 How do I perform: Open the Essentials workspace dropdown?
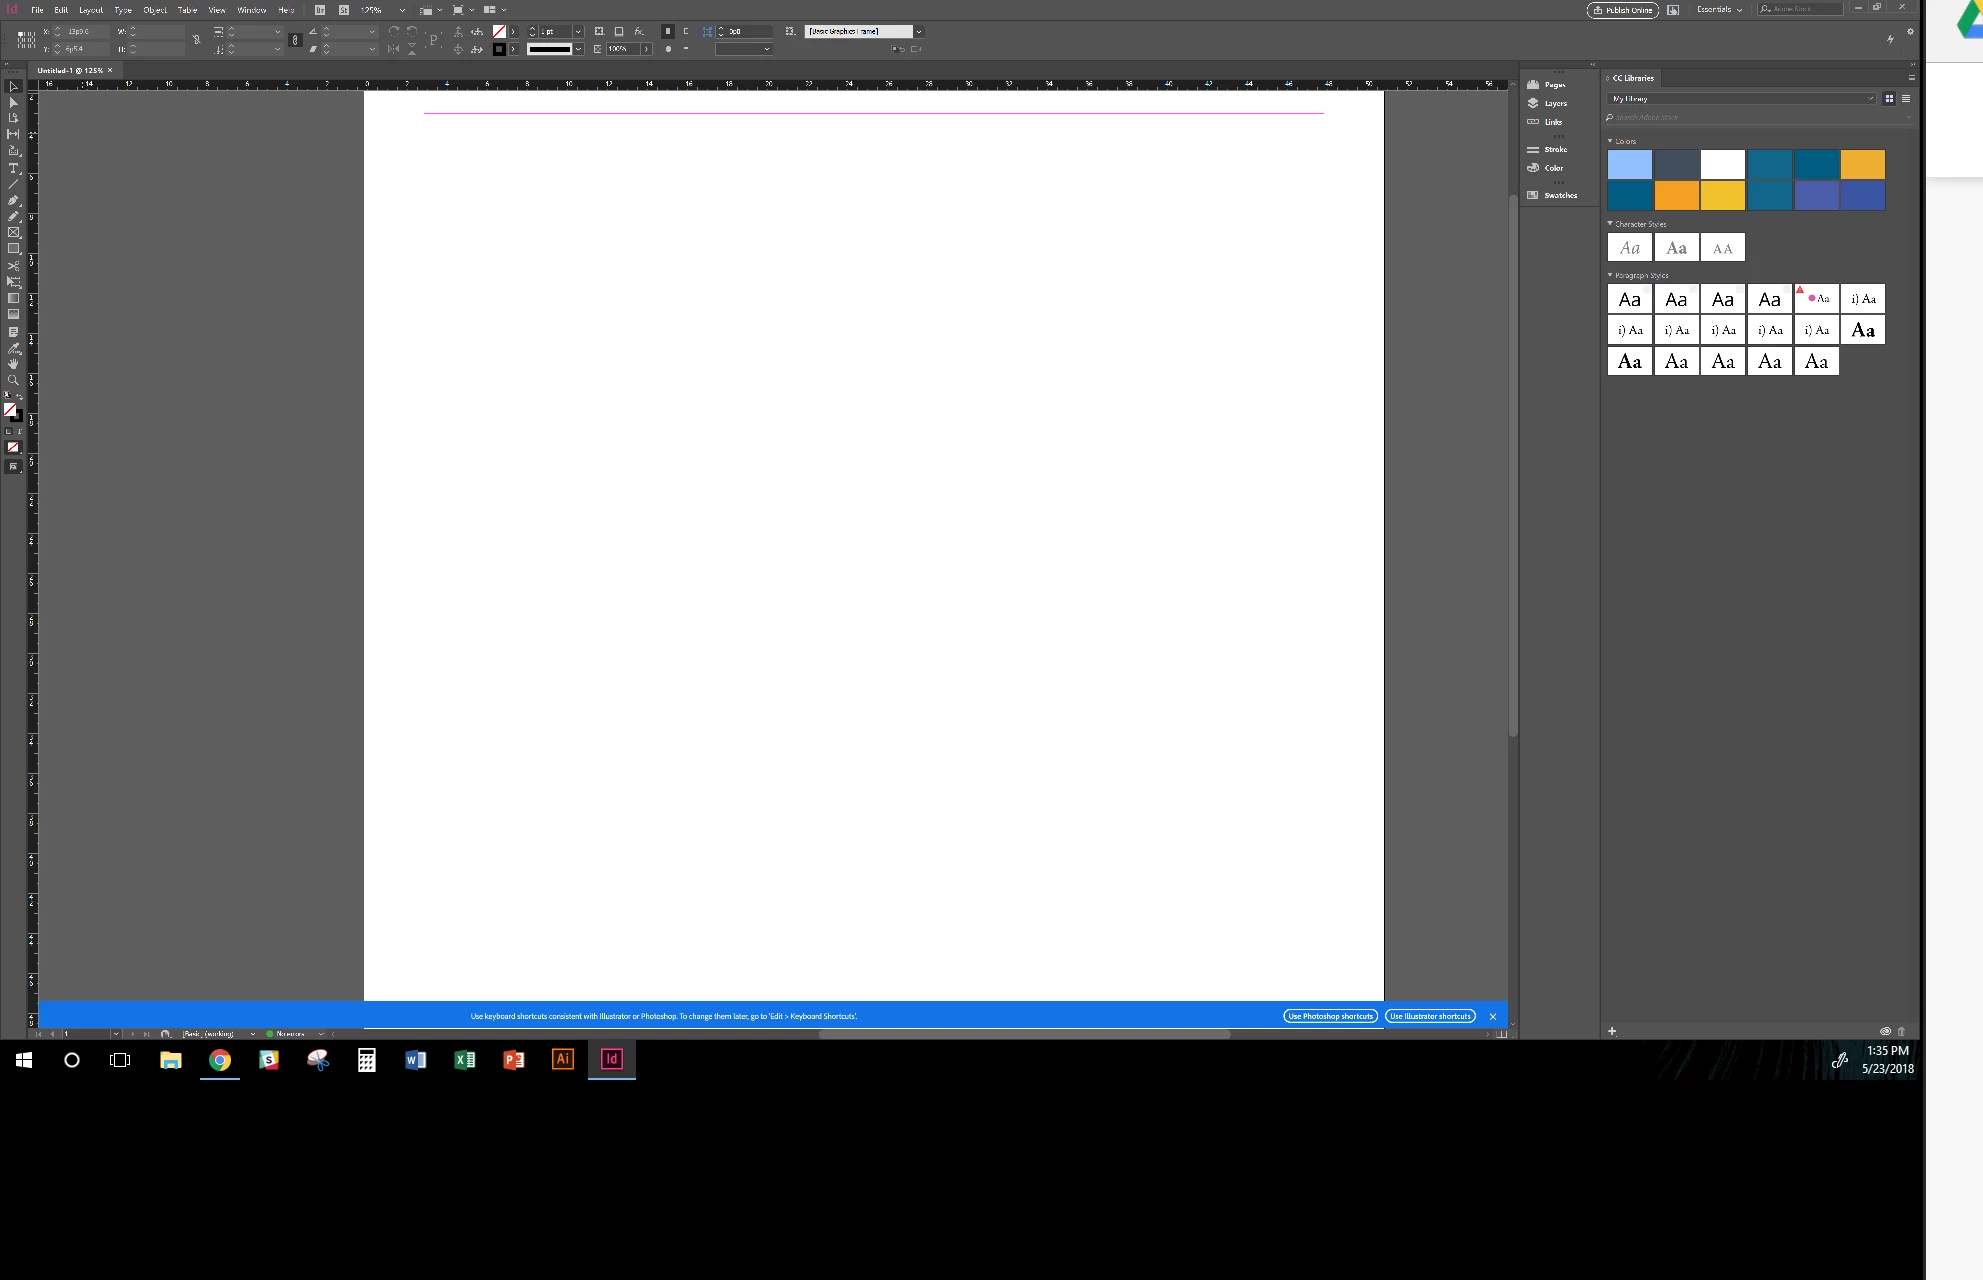click(x=1719, y=9)
